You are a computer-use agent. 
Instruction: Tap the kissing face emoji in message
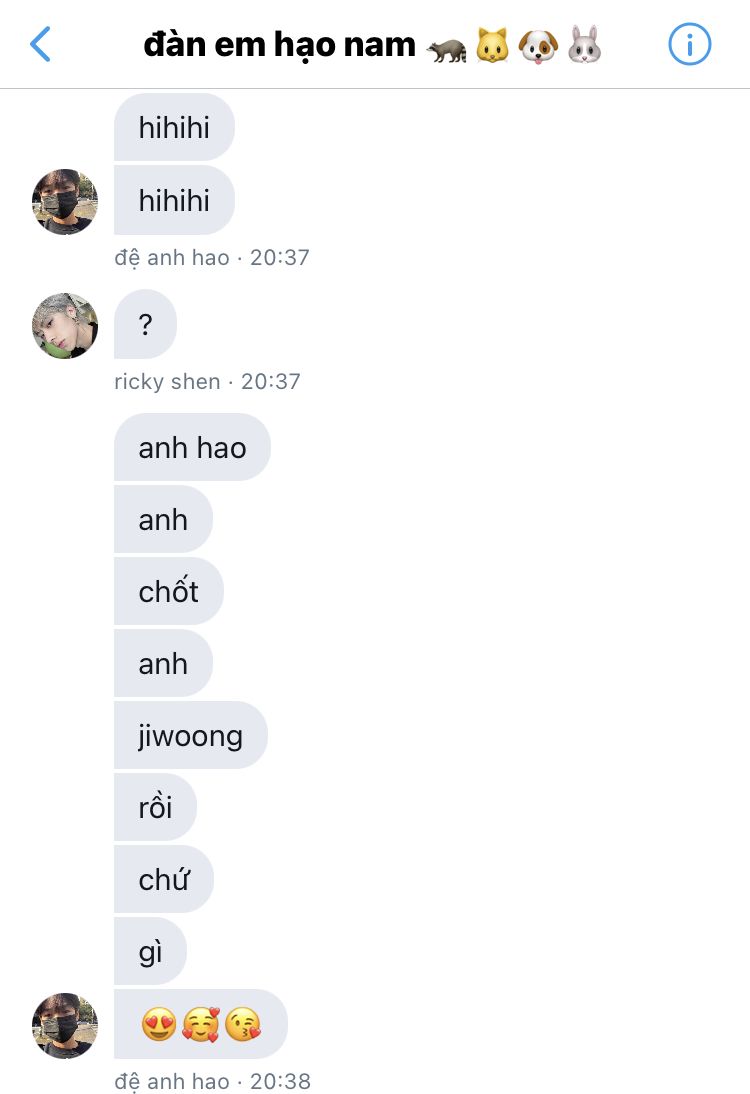[x=243, y=1024]
